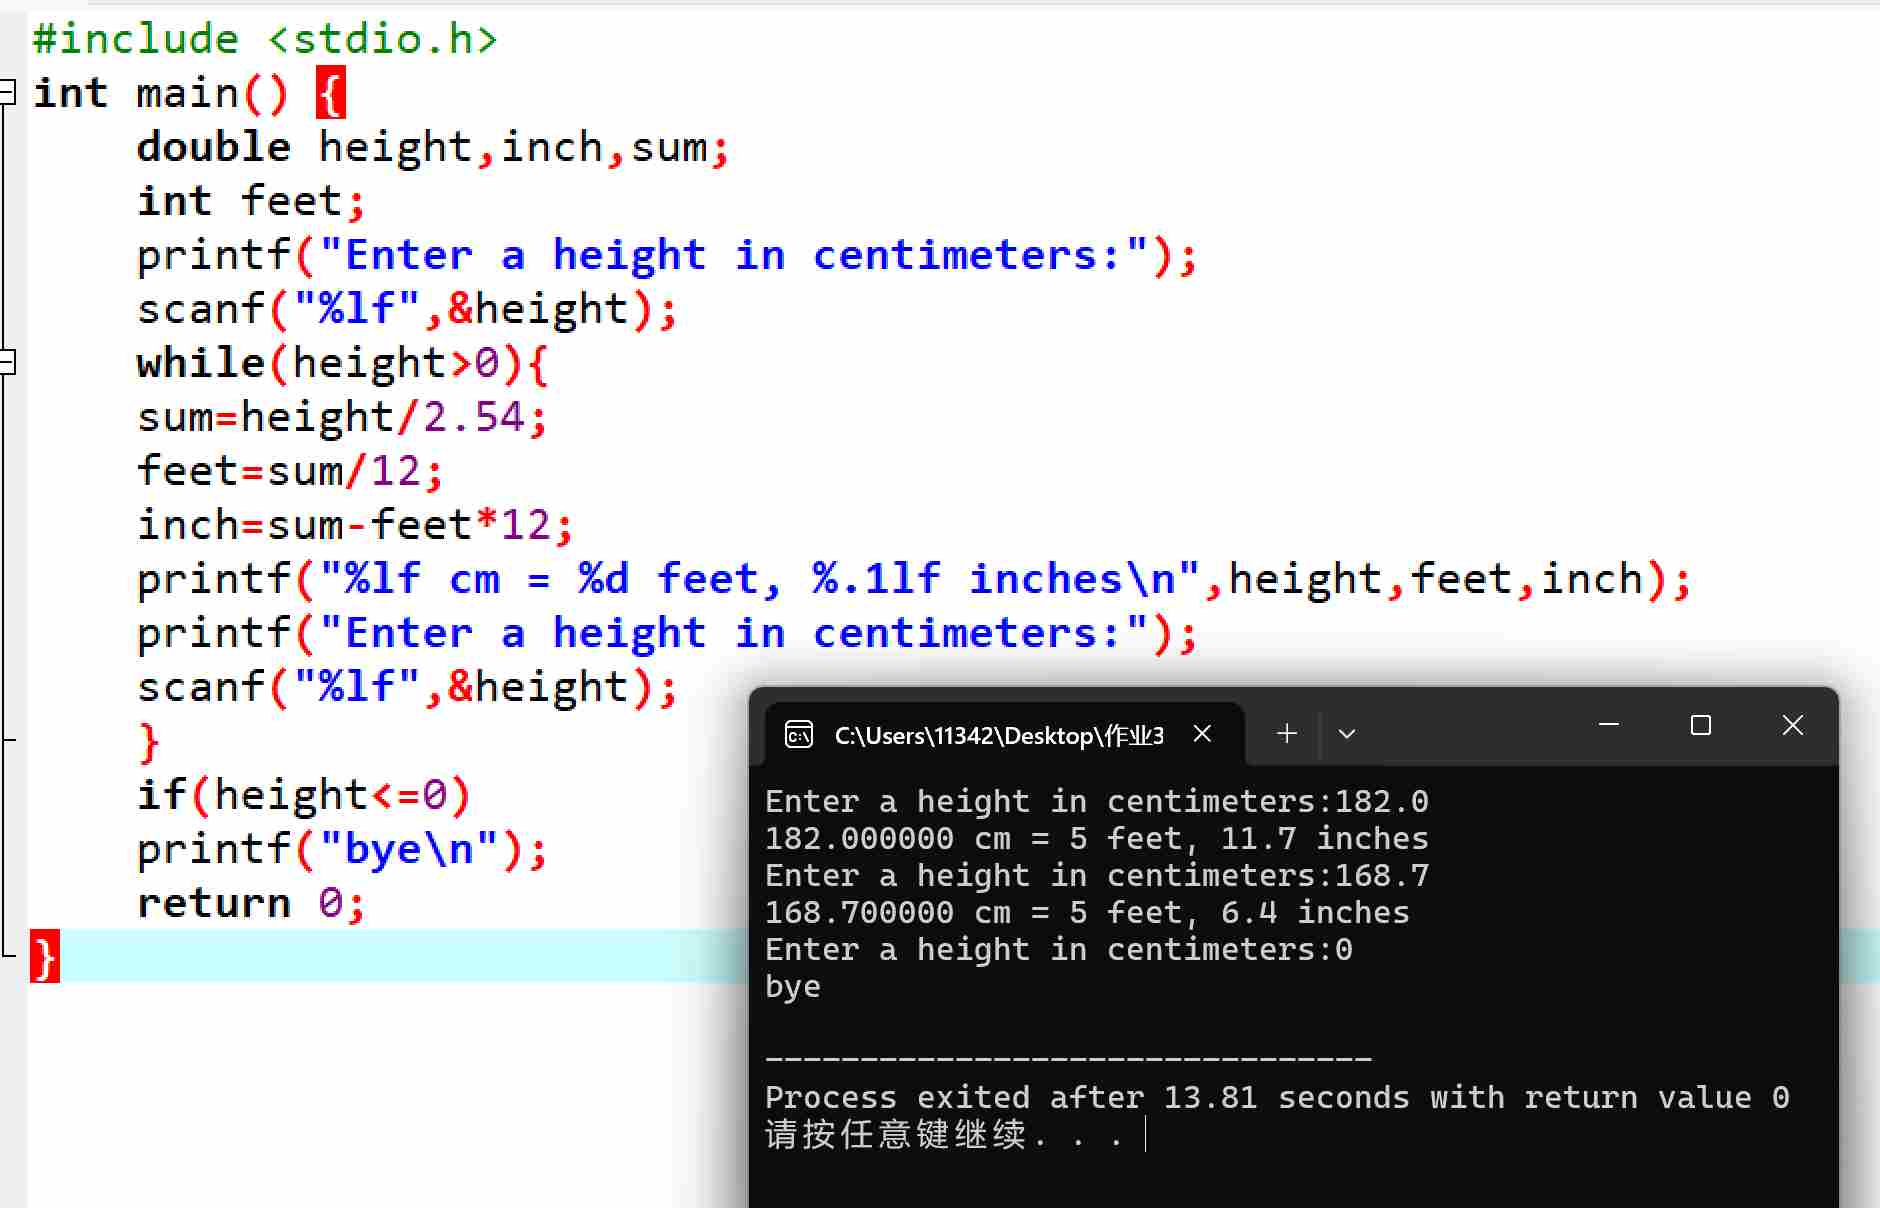Screen dimensions: 1880x1208
Task: Click the while loop's closing brace
Action: point(149,742)
